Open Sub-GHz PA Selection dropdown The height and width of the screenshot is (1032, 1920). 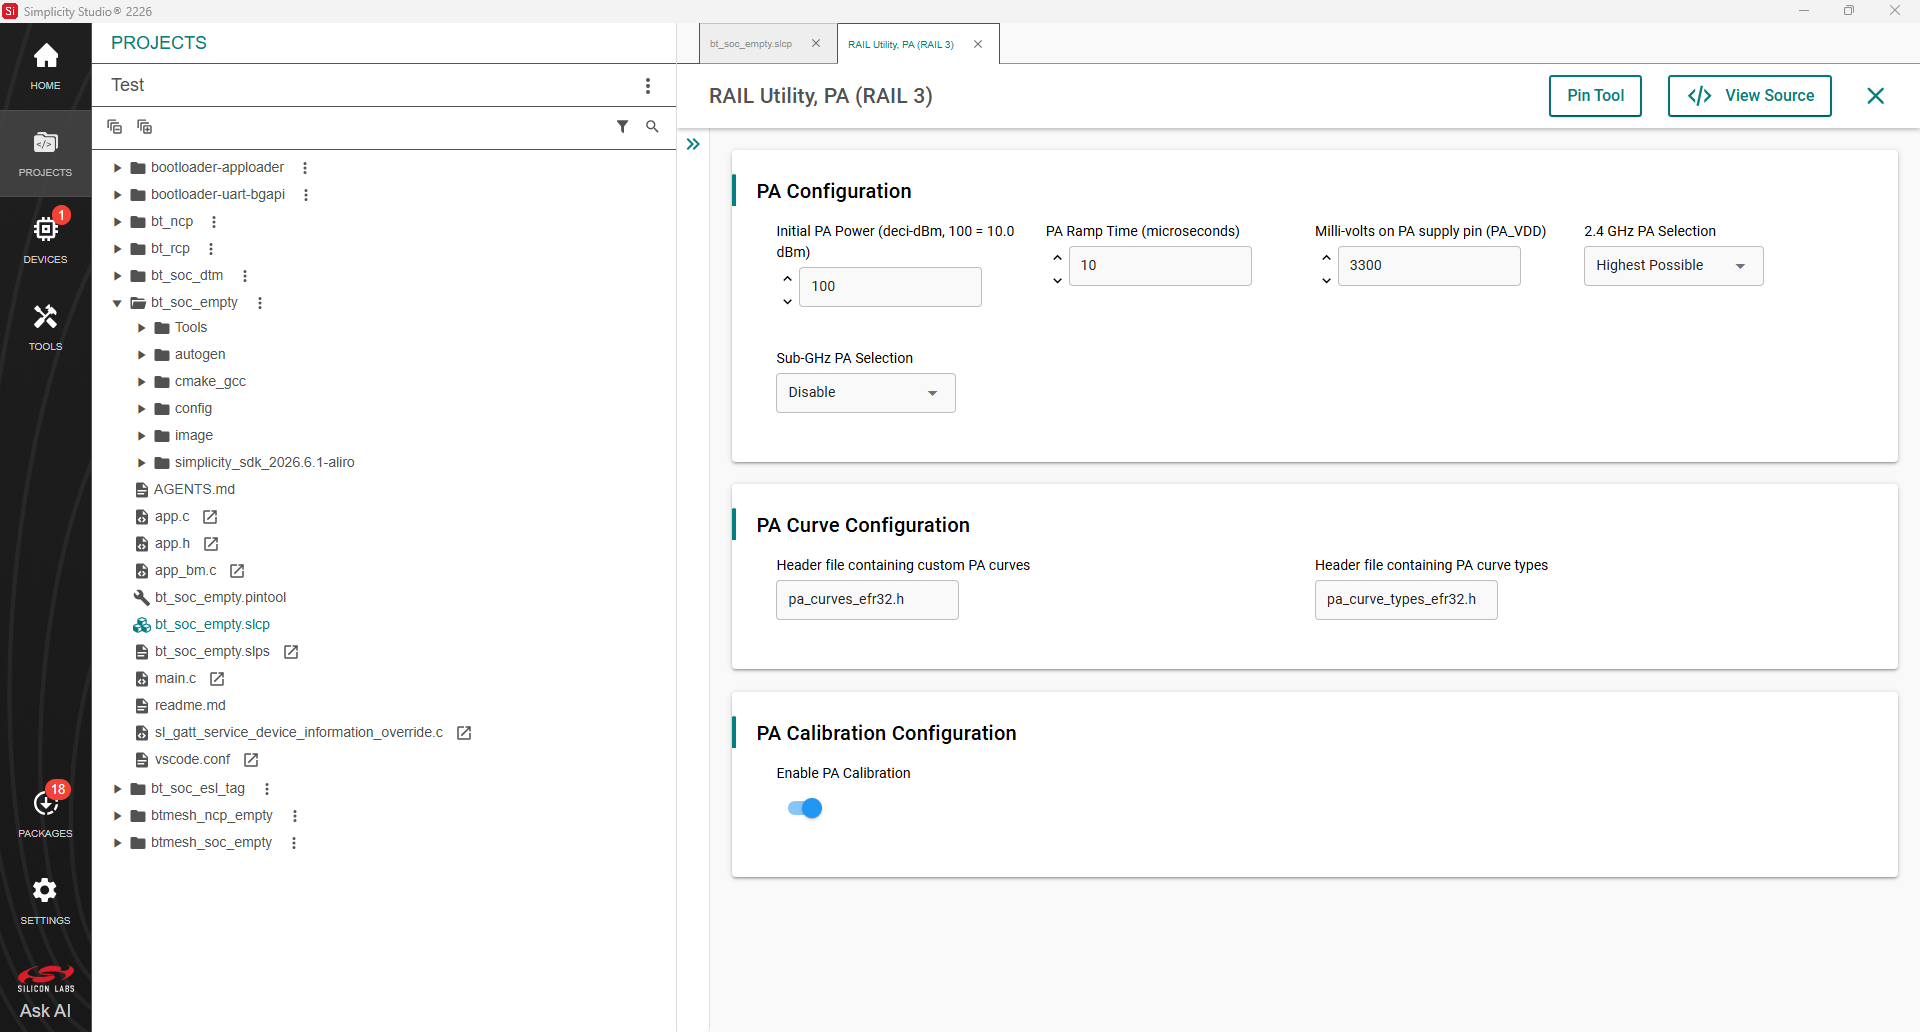pos(865,393)
